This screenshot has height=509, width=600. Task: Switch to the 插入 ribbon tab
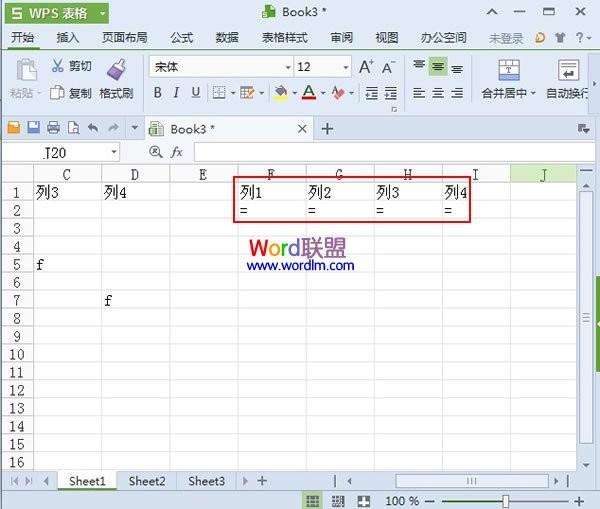68,38
